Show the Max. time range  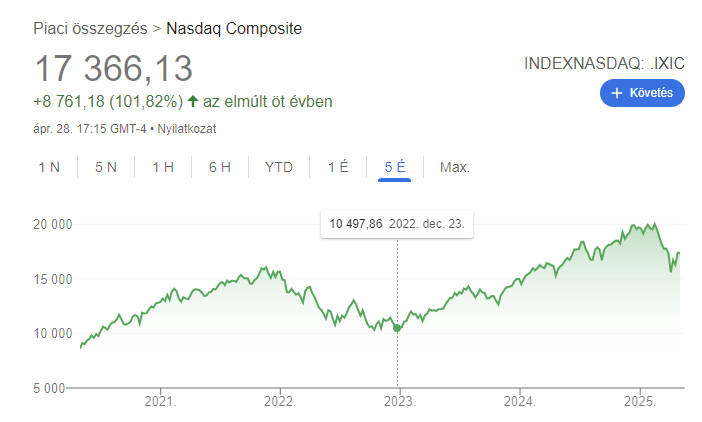pos(455,167)
